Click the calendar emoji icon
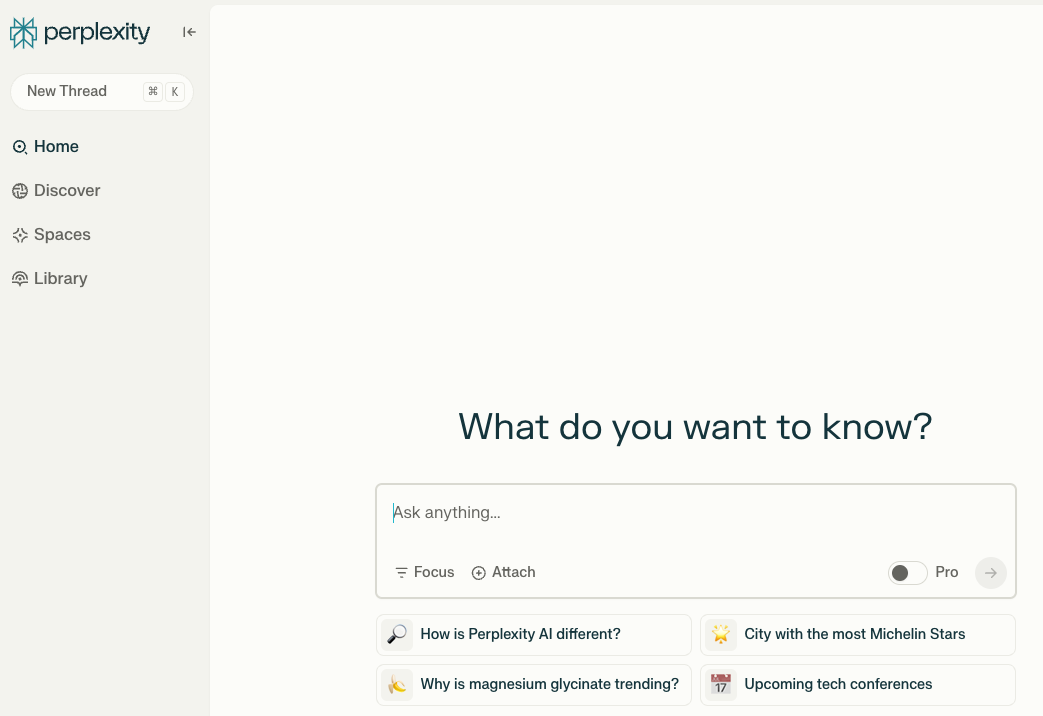1043x716 pixels. click(x=721, y=685)
